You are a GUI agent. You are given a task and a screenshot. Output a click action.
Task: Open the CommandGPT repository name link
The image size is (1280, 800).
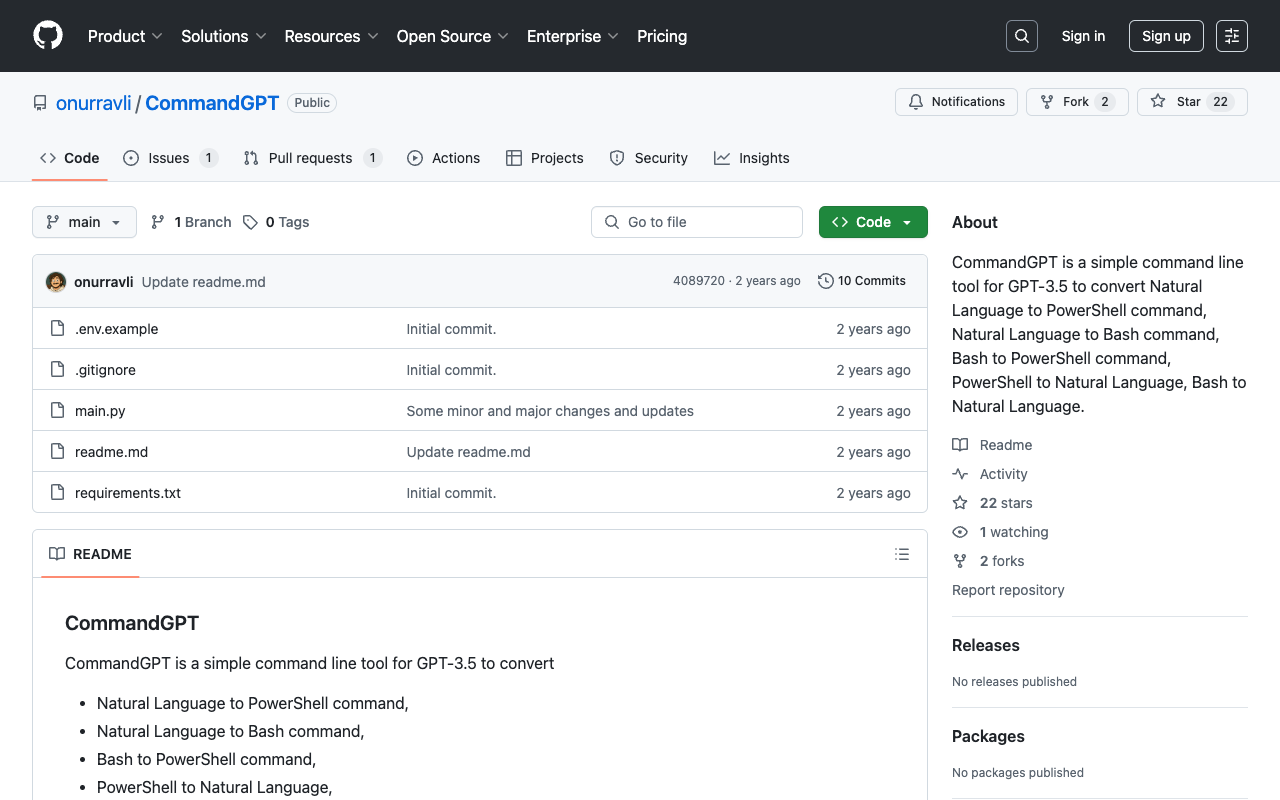pyautogui.click(x=212, y=103)
